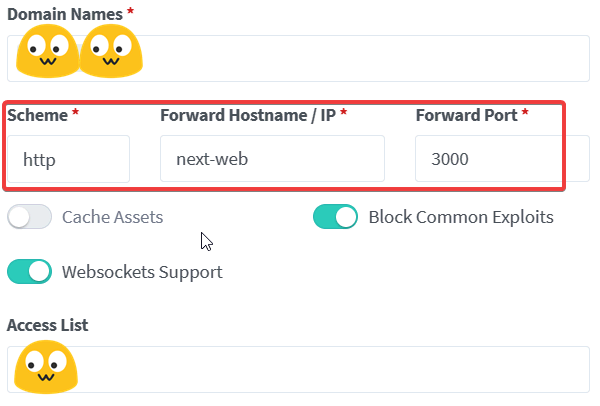Click the Forward Hostname field containing next-web
This screenshot has width=600, height=406.
[x=272, y=158]
